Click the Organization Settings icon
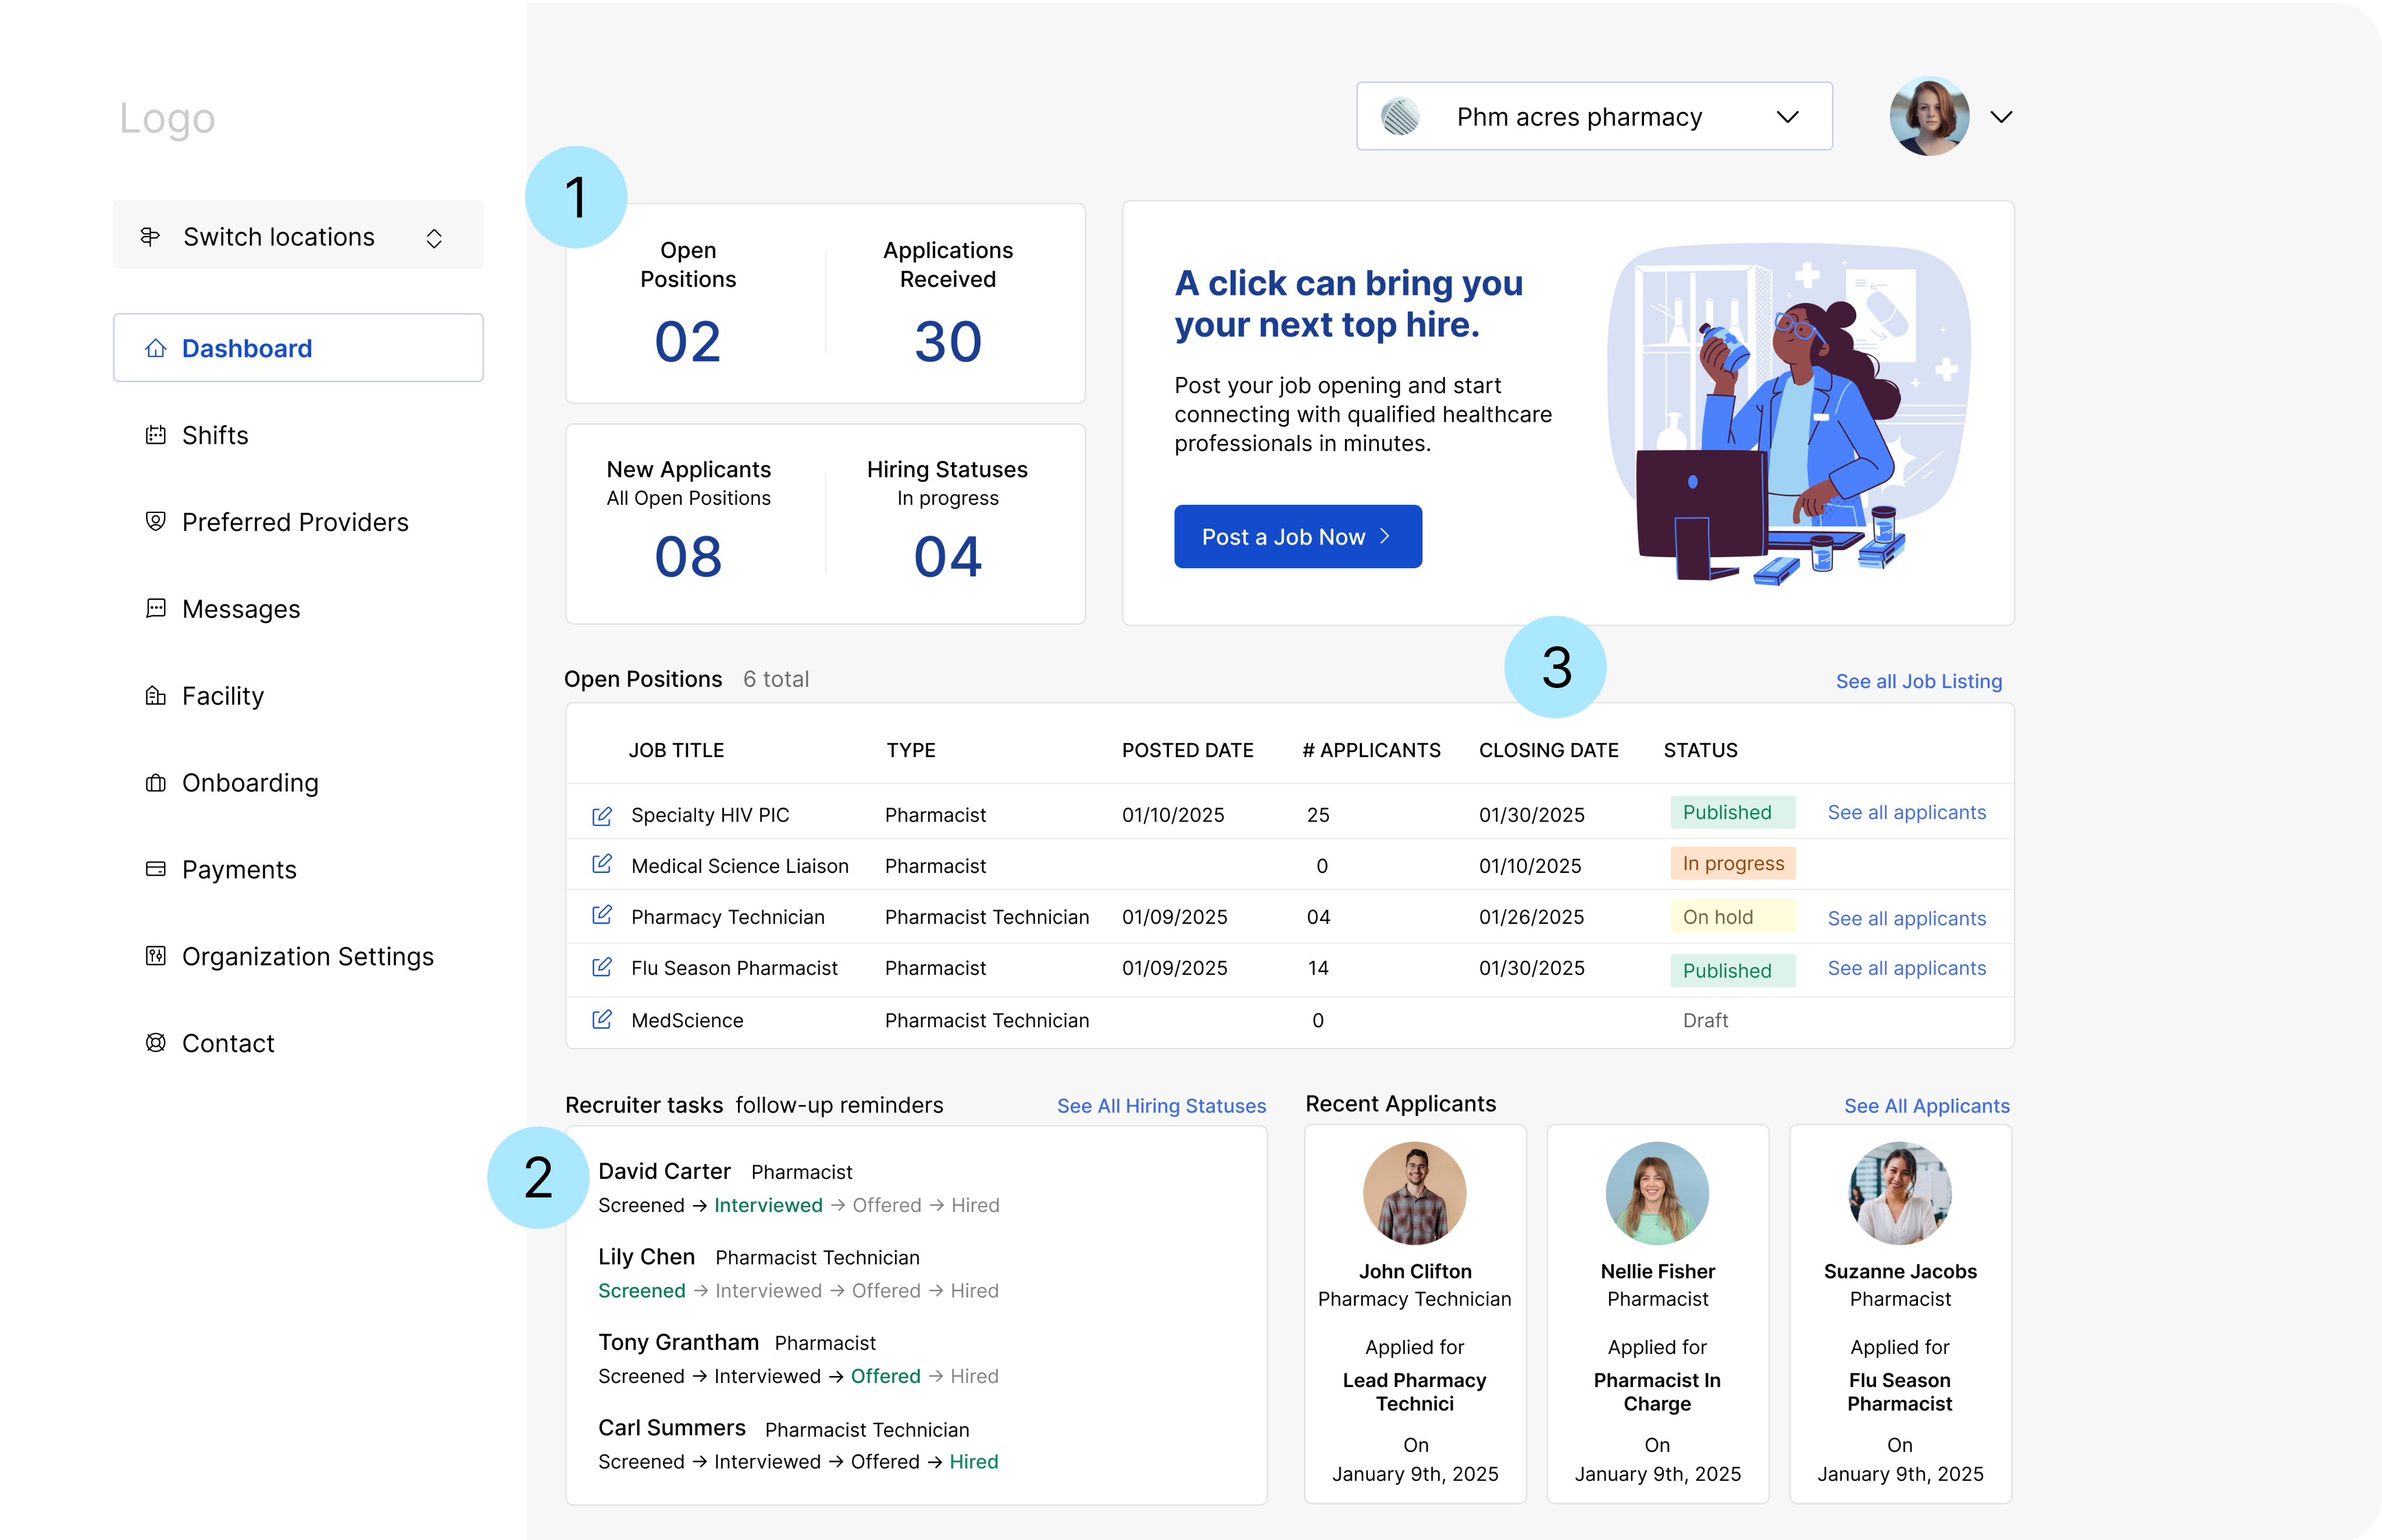The width and height of the screenshot is (2382, 1540). (x=156, y=956)
